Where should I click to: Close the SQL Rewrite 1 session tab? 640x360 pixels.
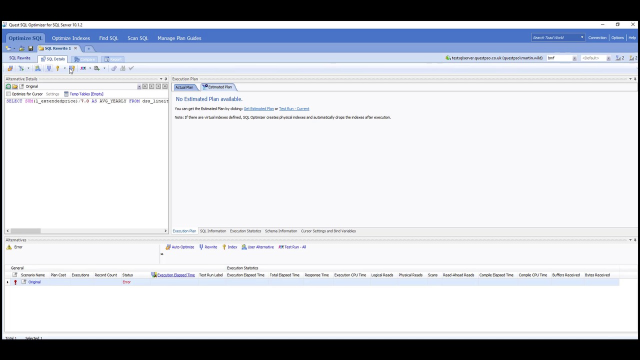76,48
